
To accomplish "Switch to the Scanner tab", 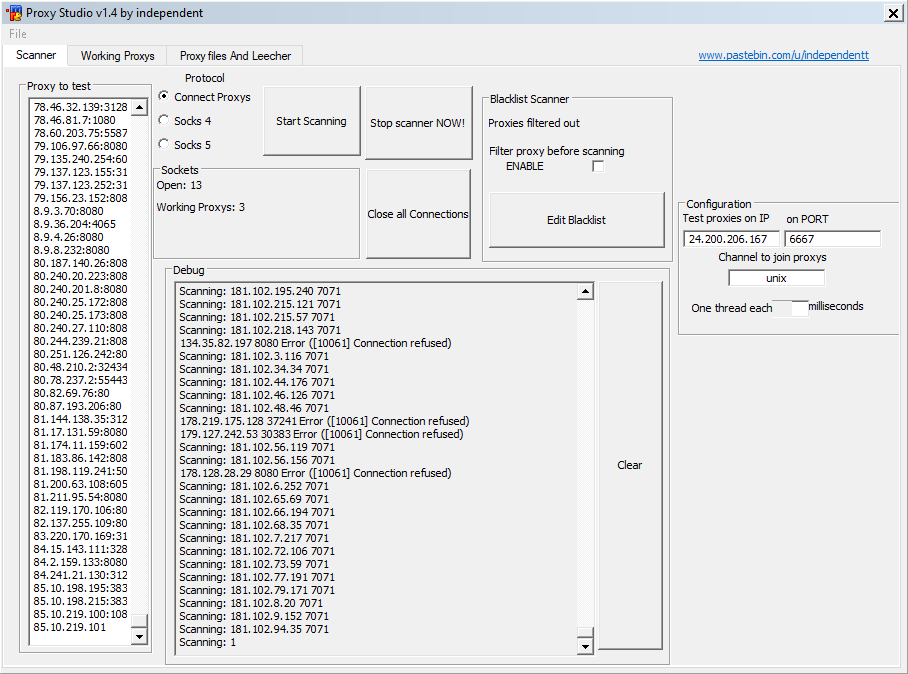I will [x=36, y=55].
